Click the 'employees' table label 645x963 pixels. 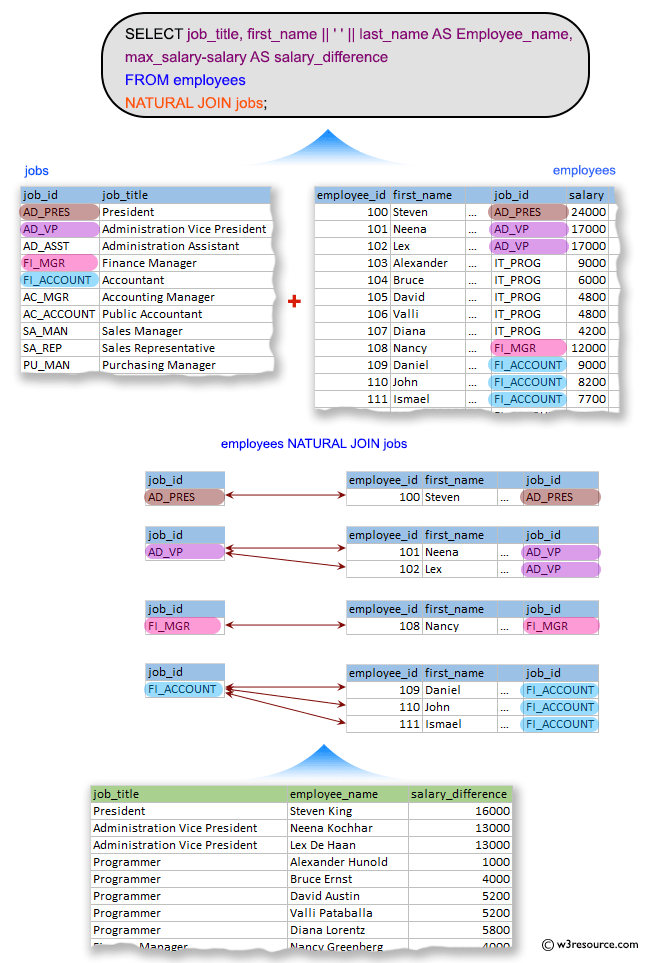click(584, 170)
